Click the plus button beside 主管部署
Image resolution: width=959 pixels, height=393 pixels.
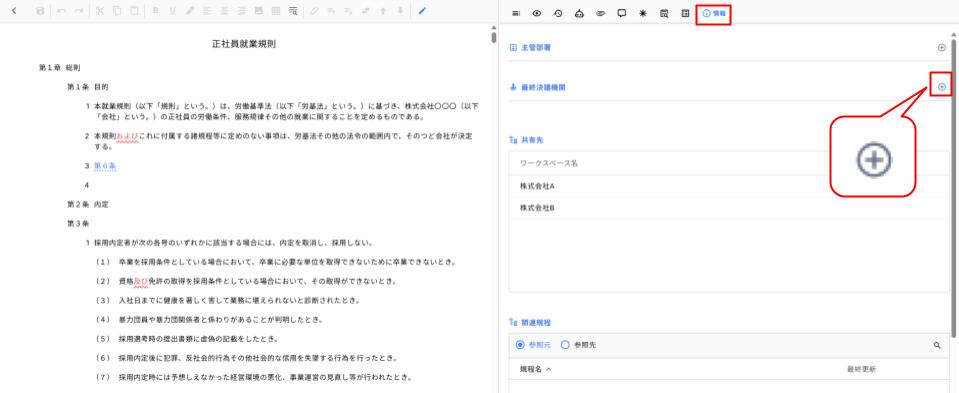click(942, 47)
